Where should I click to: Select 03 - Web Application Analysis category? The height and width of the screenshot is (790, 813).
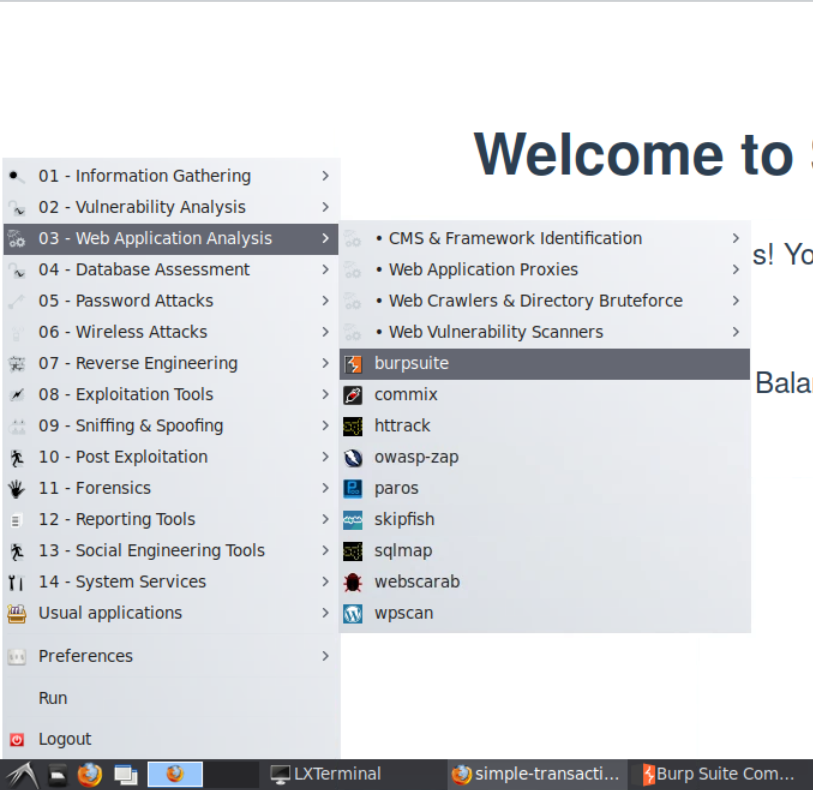tap(171, 239)
